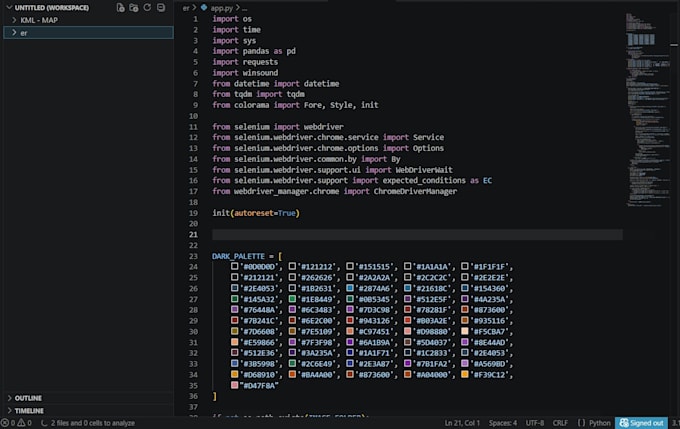
Task: Click 'import requests' on line 5
Action: point(245,62)
